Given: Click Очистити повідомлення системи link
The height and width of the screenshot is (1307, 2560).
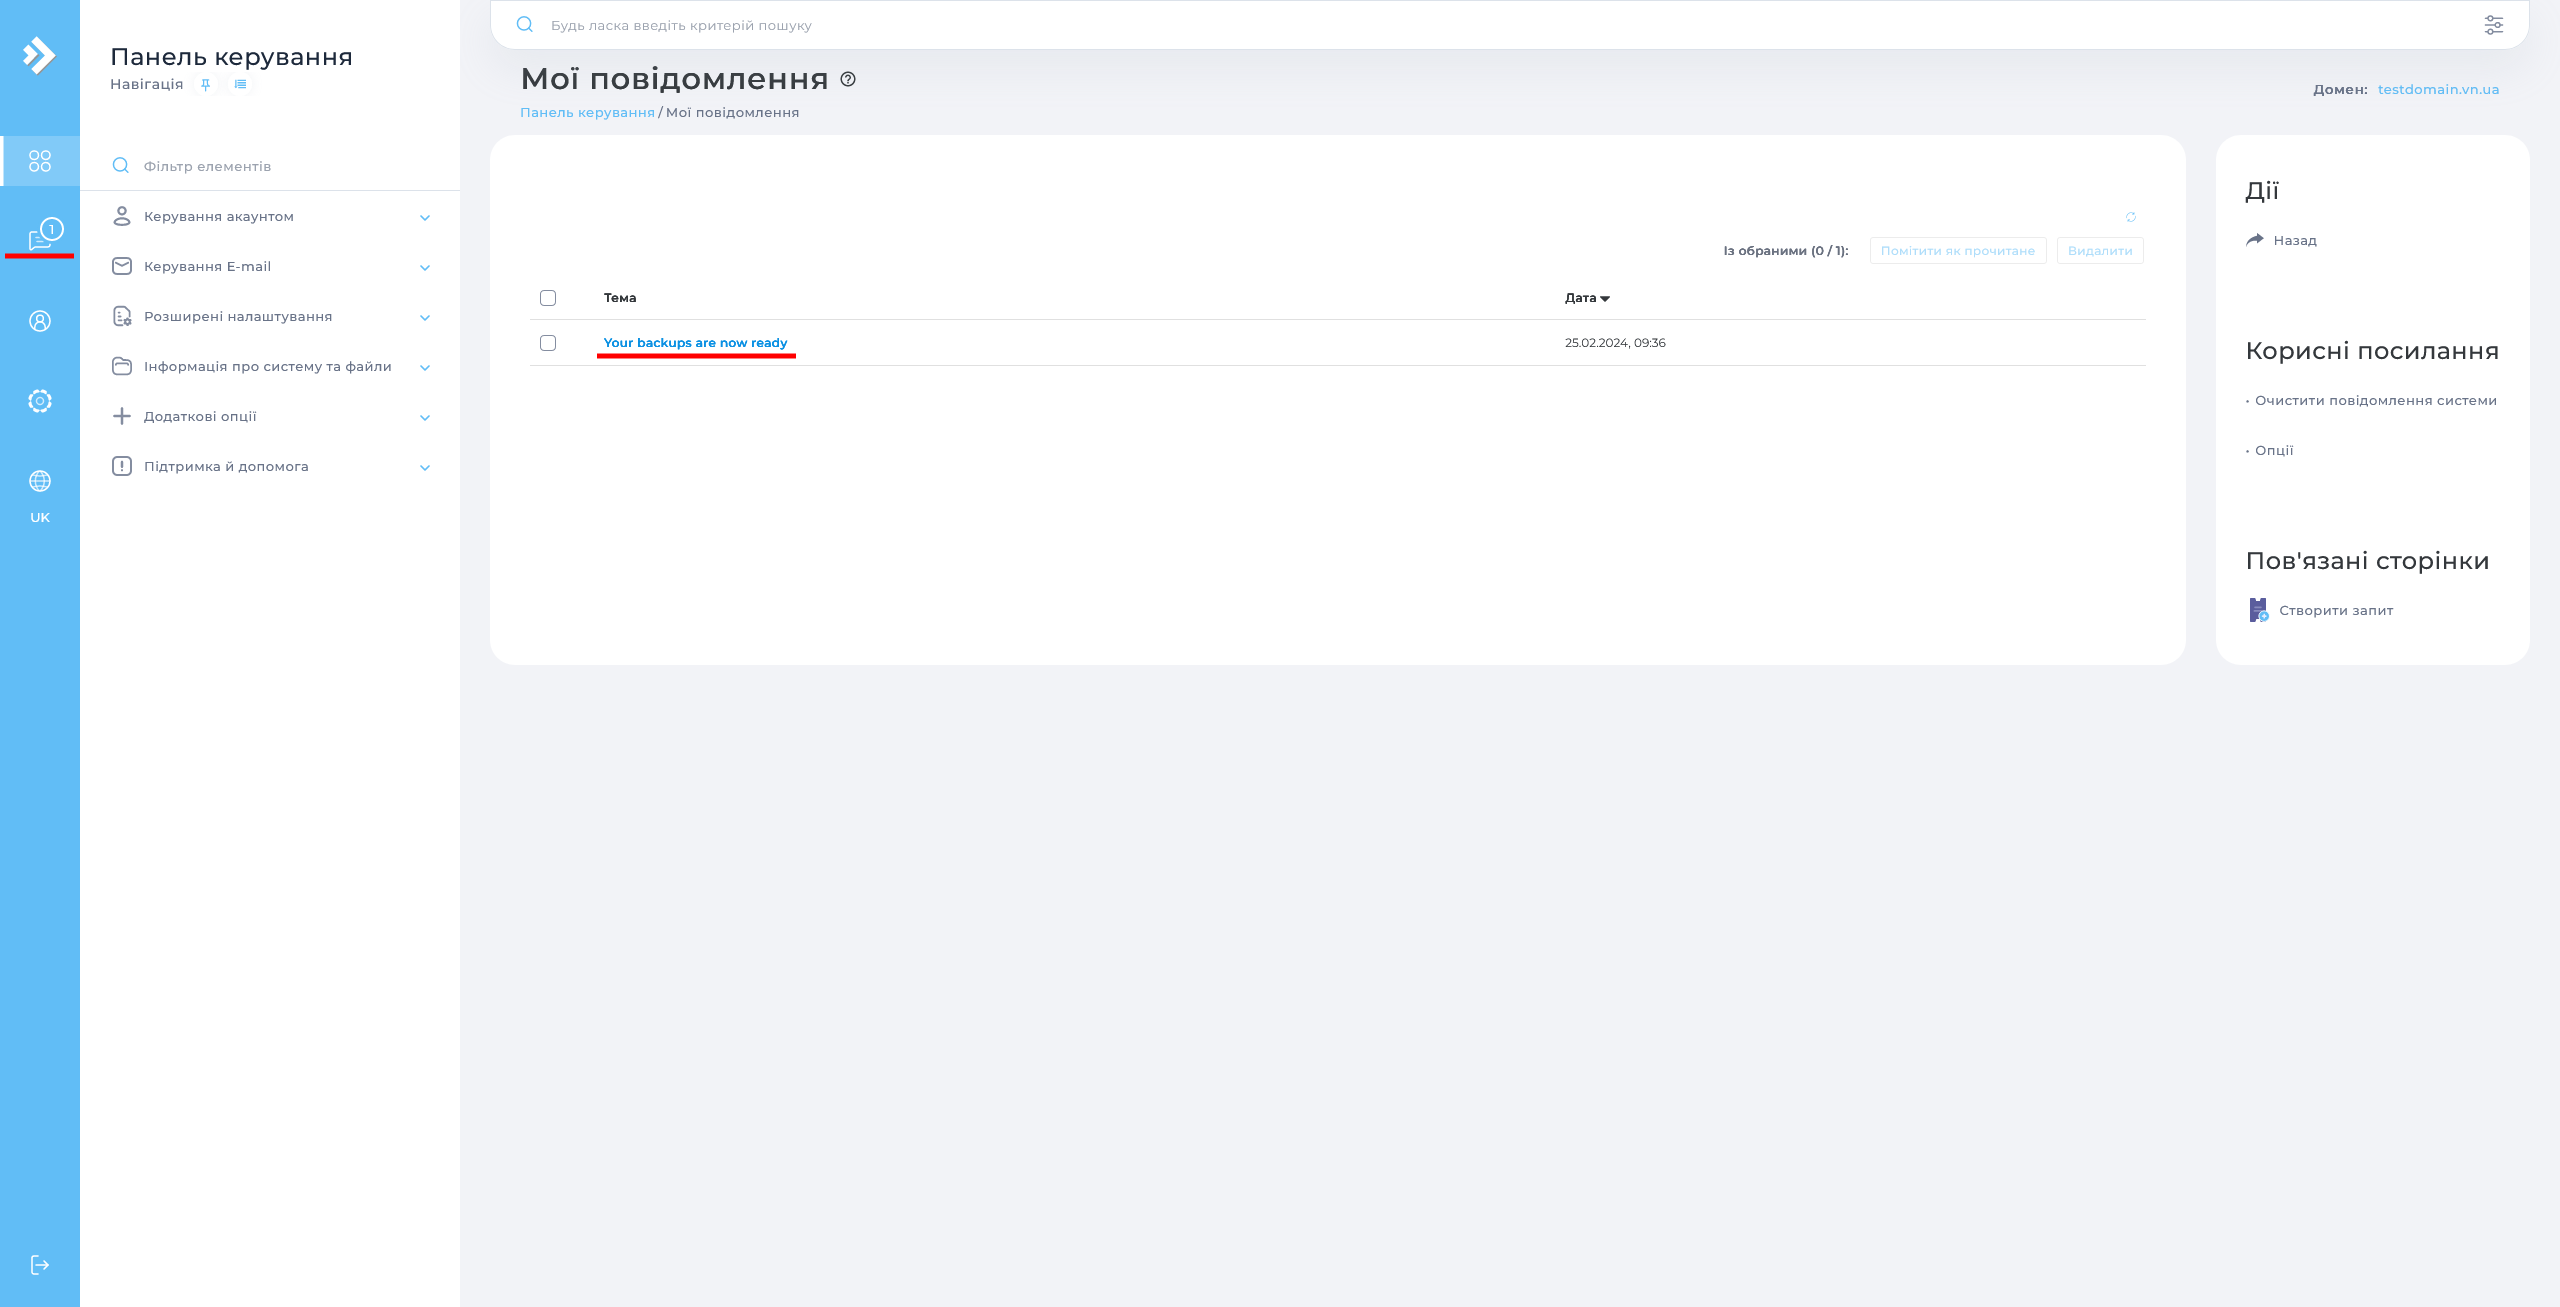Looking at the screenshot, I should coord(2375,400).
